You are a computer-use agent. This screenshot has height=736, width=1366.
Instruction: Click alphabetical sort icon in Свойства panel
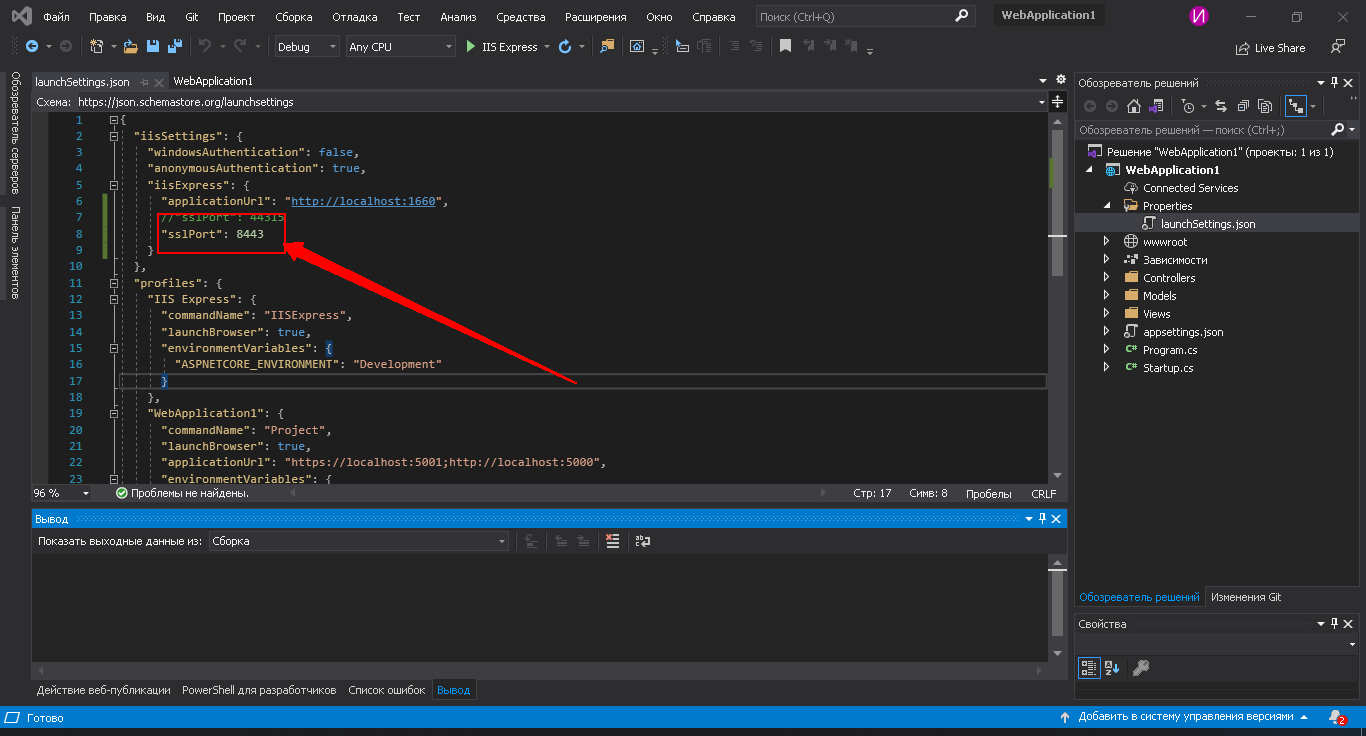1112,668
